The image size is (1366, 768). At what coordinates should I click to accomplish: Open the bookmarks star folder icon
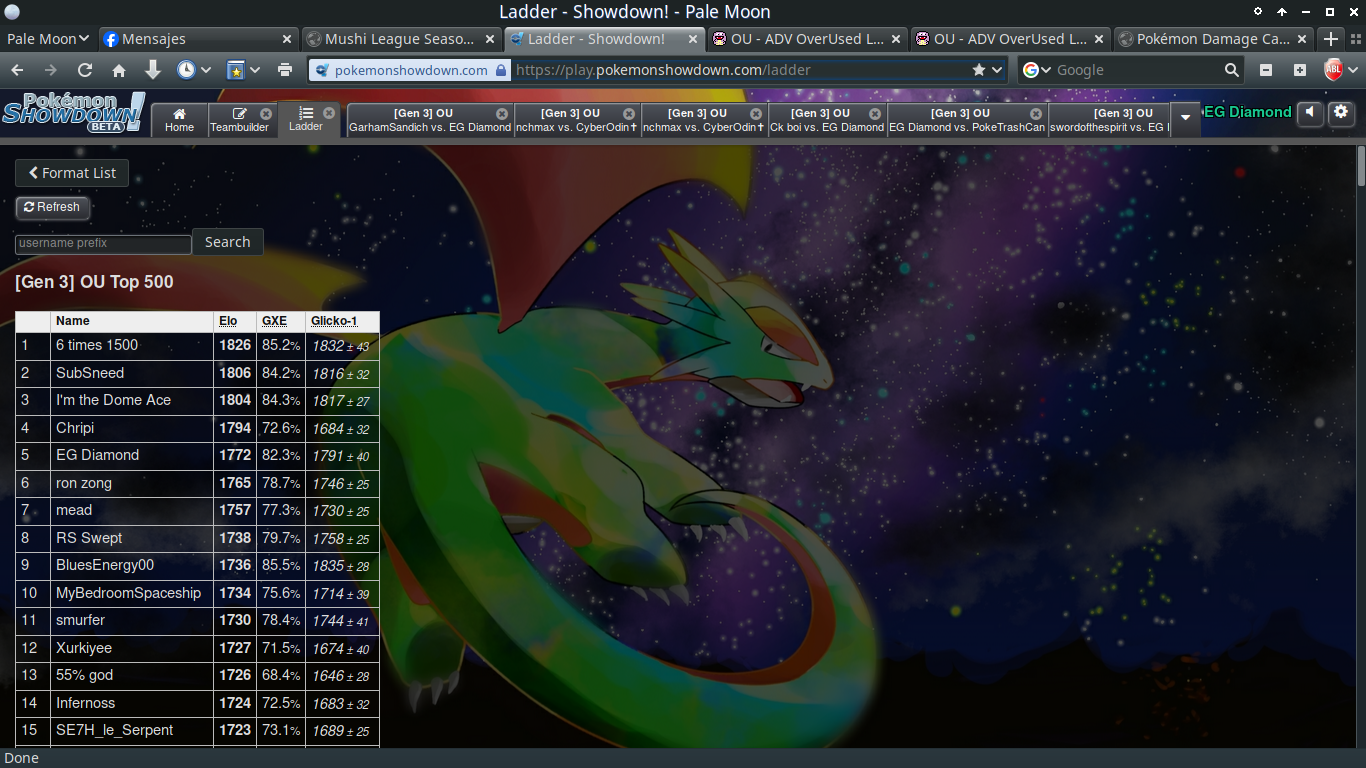tap(236, 70)
